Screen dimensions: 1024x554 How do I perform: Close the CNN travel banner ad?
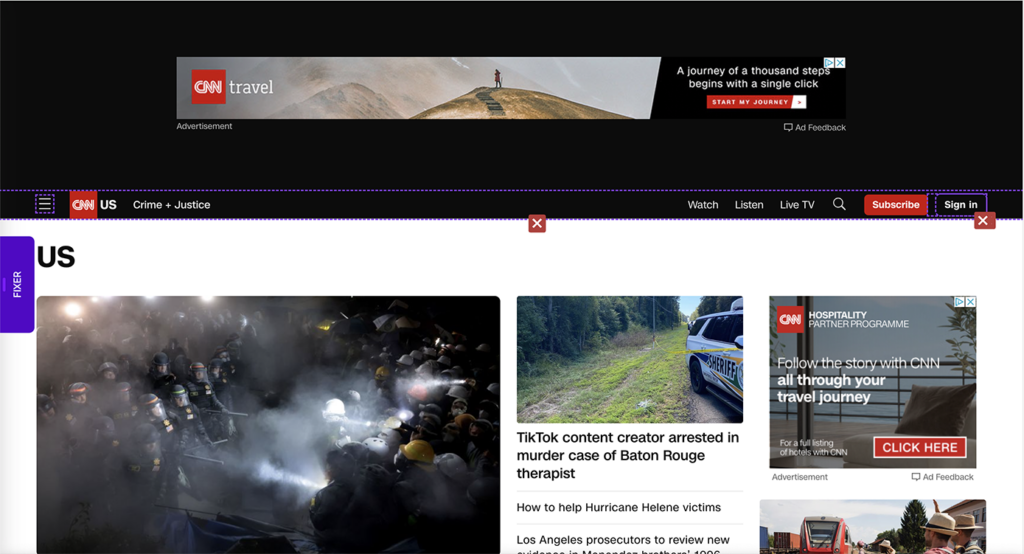[x=841, y=63]
